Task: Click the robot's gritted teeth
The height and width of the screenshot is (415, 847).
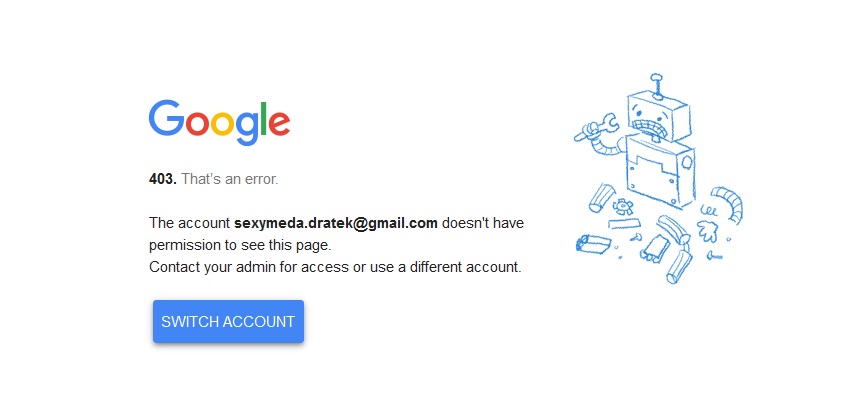Action: 652,130
